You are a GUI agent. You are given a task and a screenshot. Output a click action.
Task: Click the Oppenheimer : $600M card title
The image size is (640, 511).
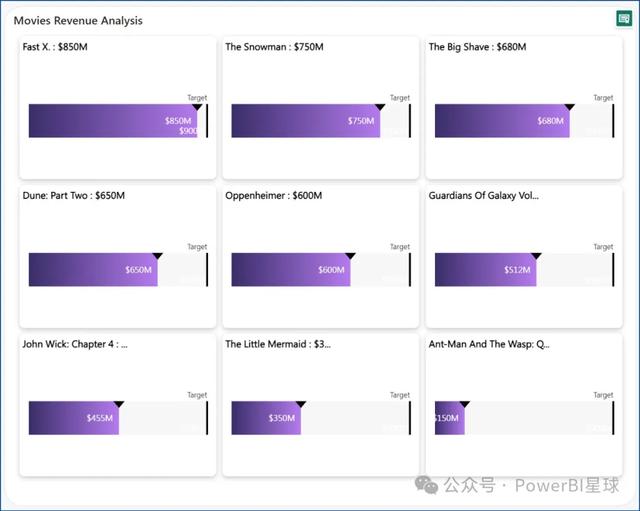click(273, 196)
